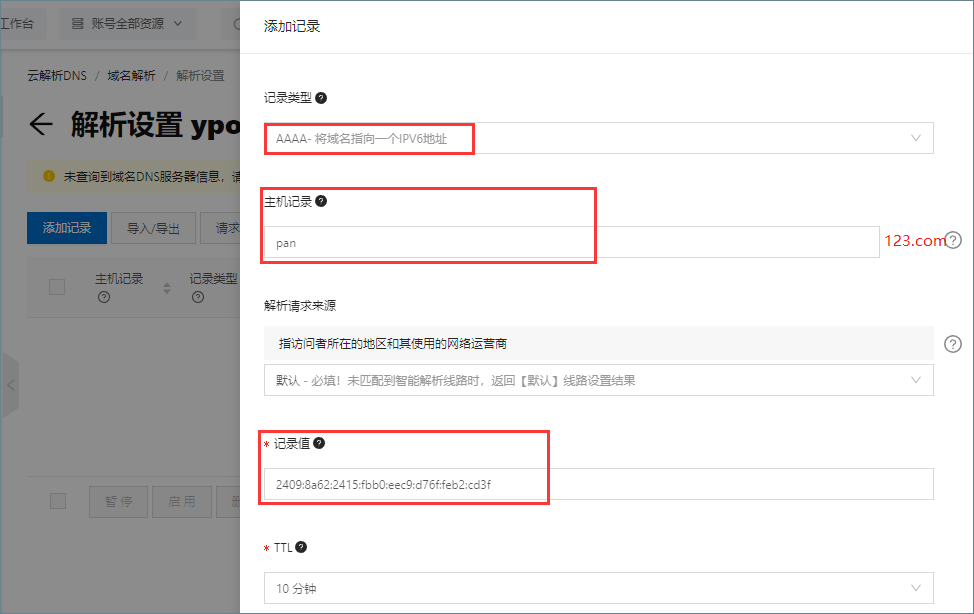Click the 添加记录 button
974x614 pixels.
pyautogui.click(x=66, y=228)
